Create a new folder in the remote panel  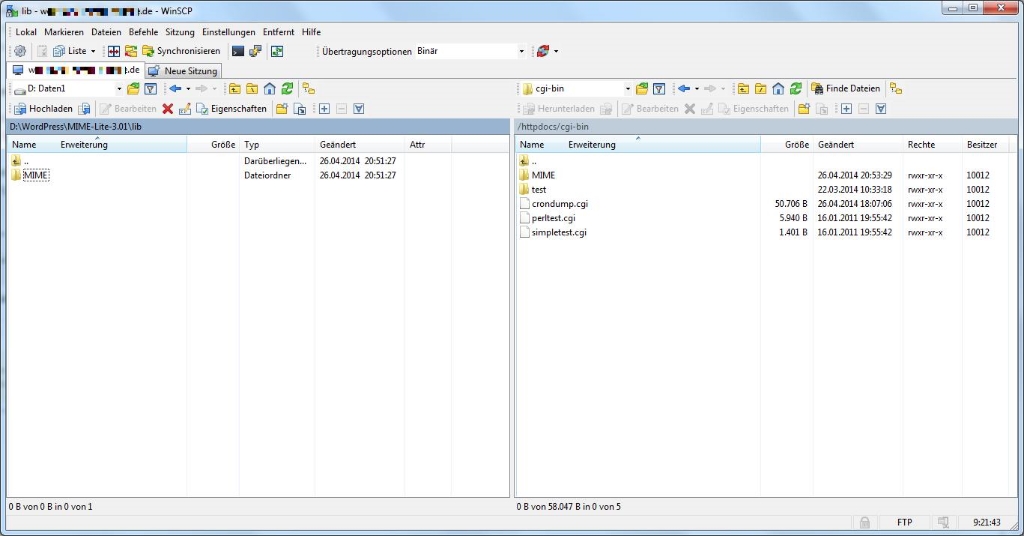click(803, 108)
